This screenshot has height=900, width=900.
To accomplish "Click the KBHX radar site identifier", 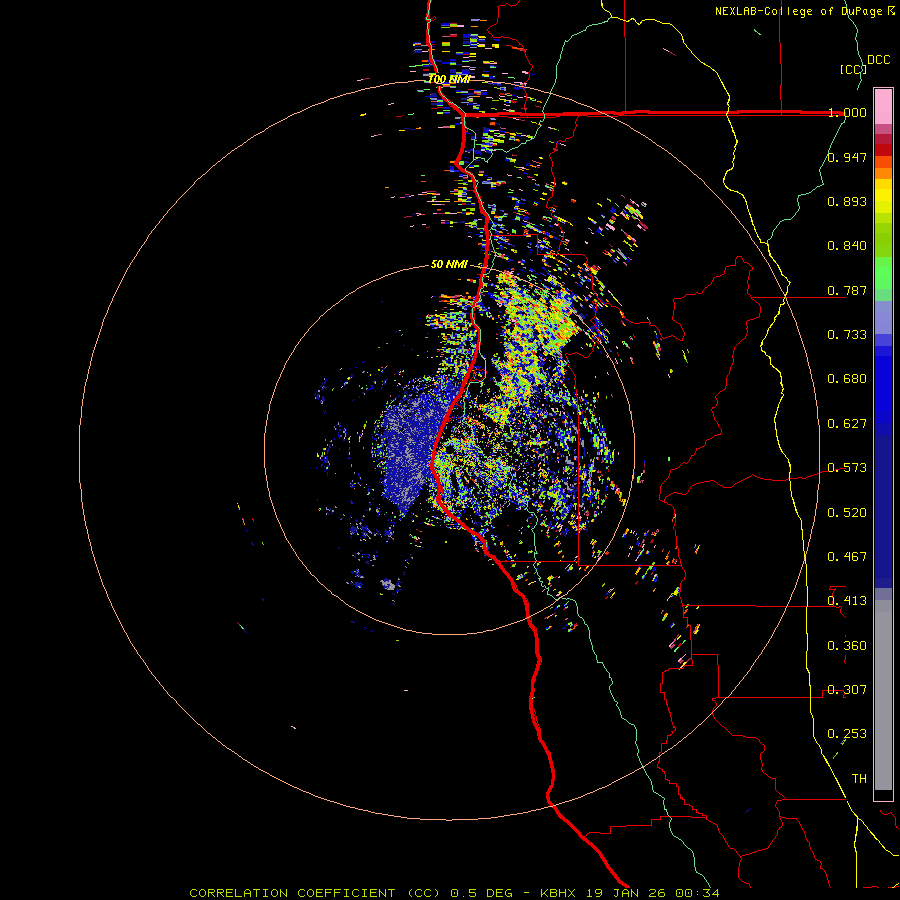I will [560, 893].
